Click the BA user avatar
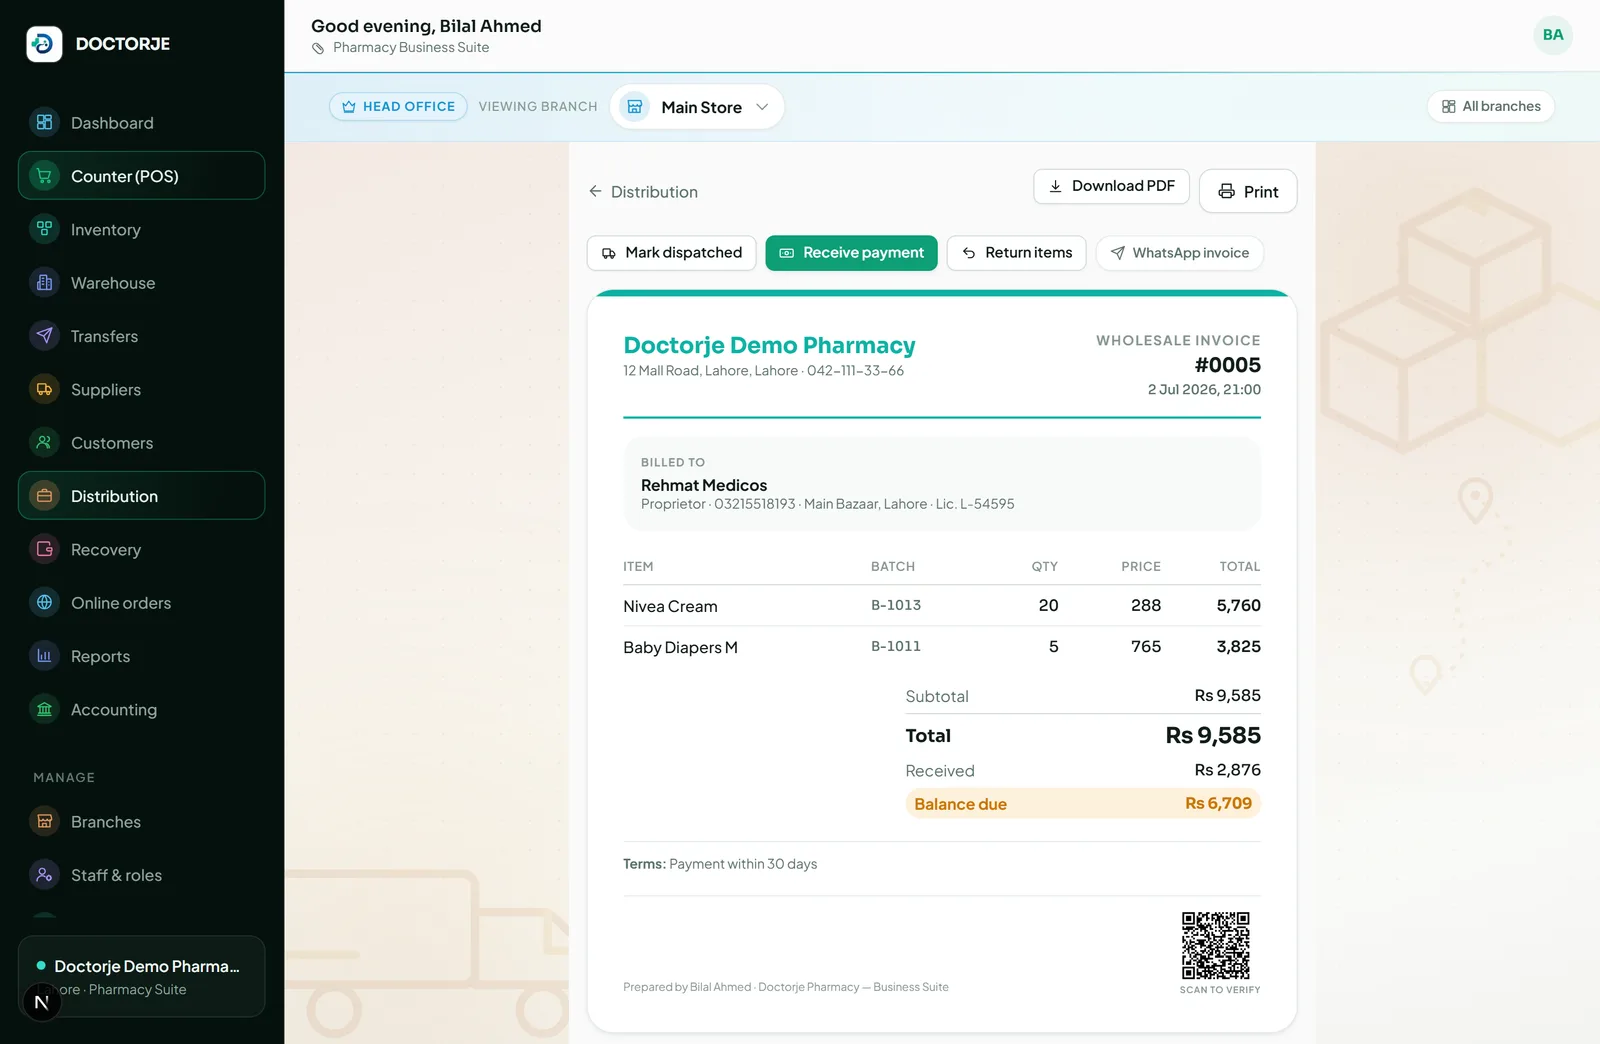 click(1553, 35)
